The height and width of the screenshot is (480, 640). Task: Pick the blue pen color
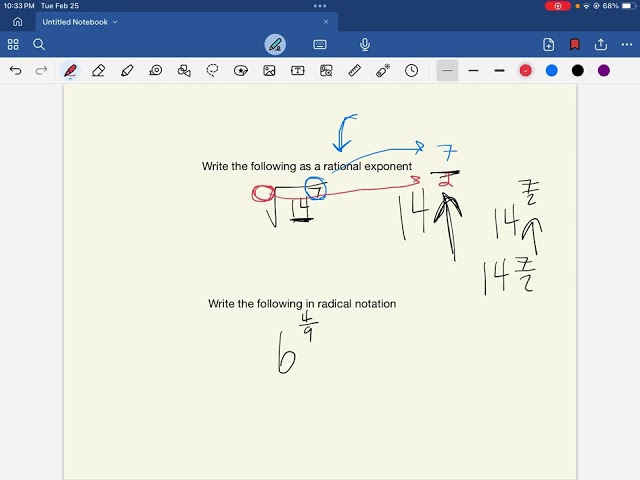pyautogui.click(x=551, y=71)
